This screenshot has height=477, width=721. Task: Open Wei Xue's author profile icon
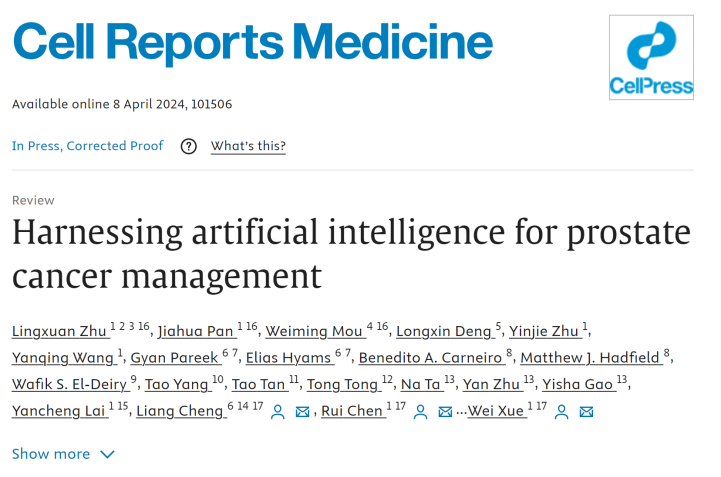click(x=561, y=412)
